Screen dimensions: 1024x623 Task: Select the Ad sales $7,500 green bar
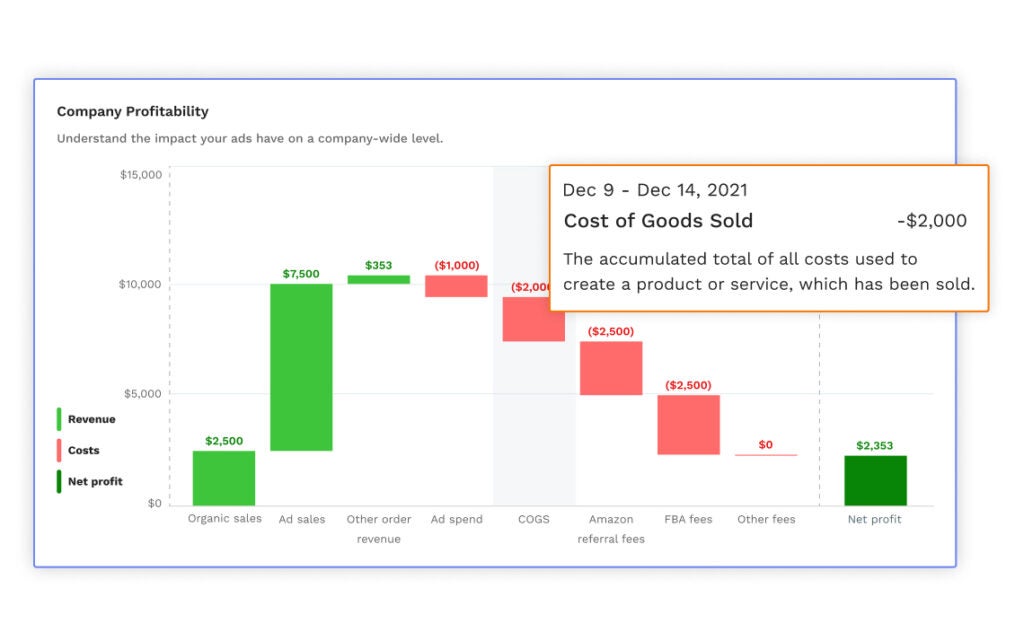(x=301, y=367)
